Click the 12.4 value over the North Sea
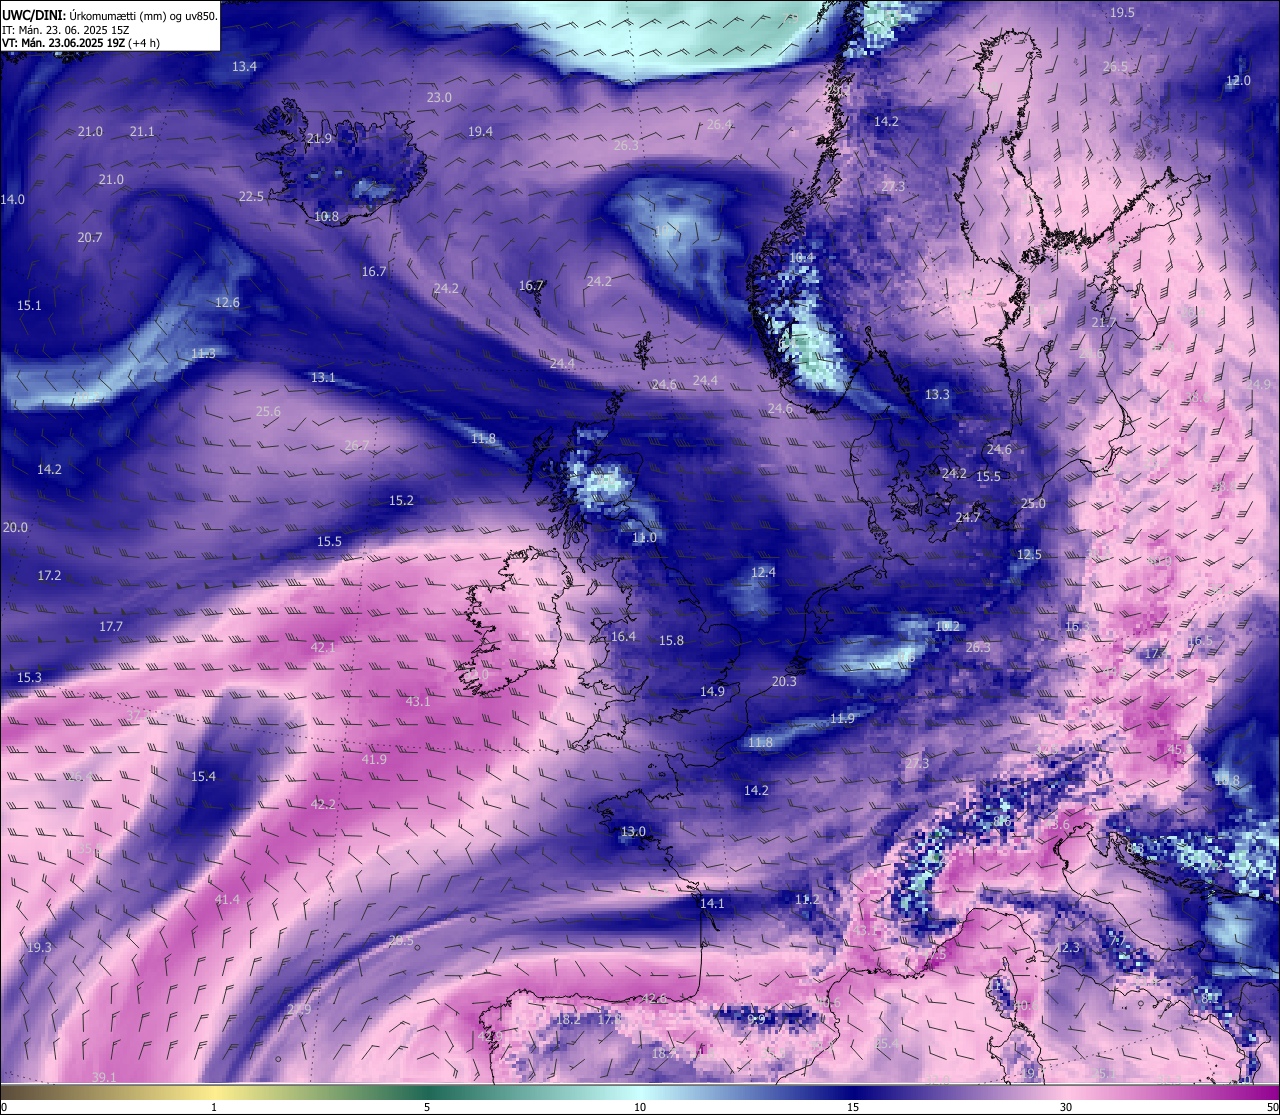1280x1115 pixels. [763, 572]
